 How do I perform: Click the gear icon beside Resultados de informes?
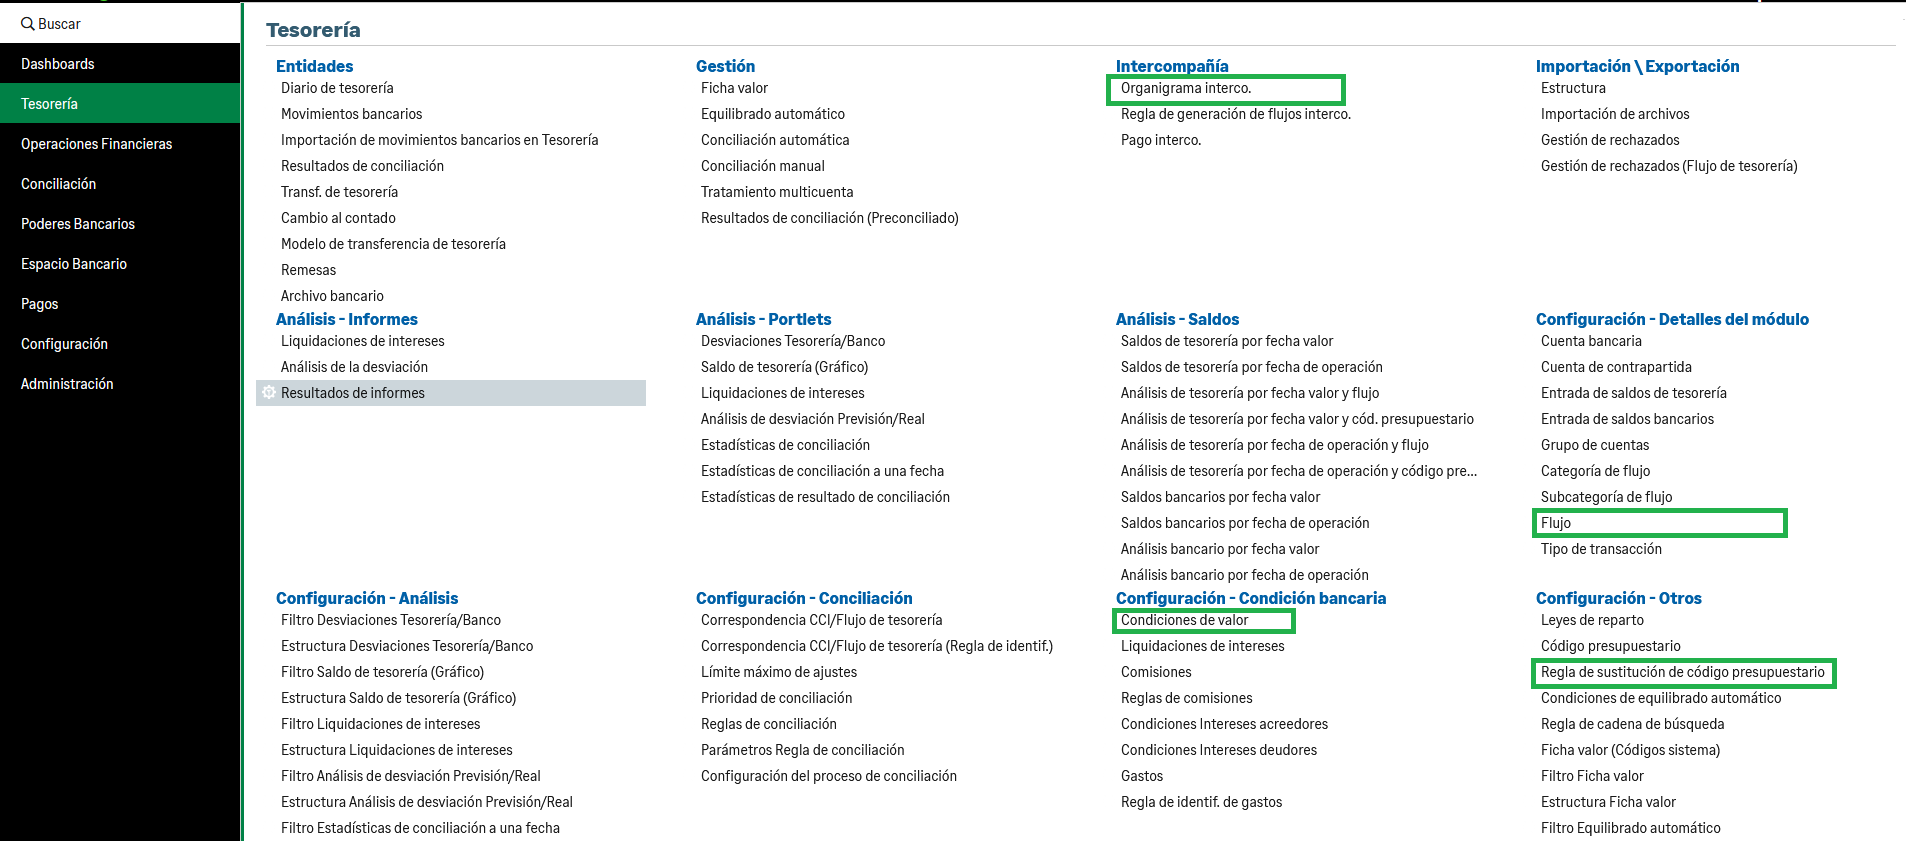pos(268,393)
